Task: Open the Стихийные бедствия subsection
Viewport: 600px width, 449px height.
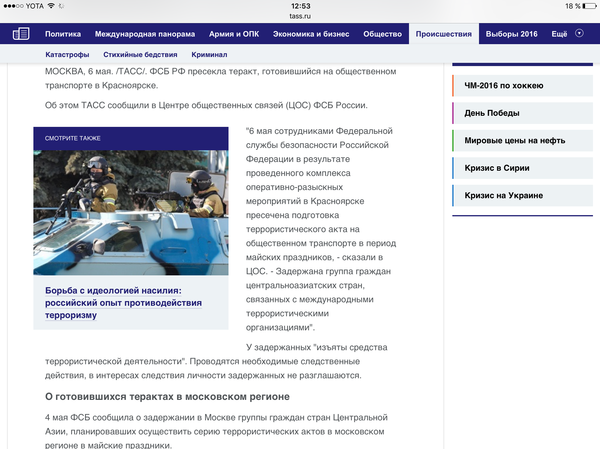Action: point(140,55)
